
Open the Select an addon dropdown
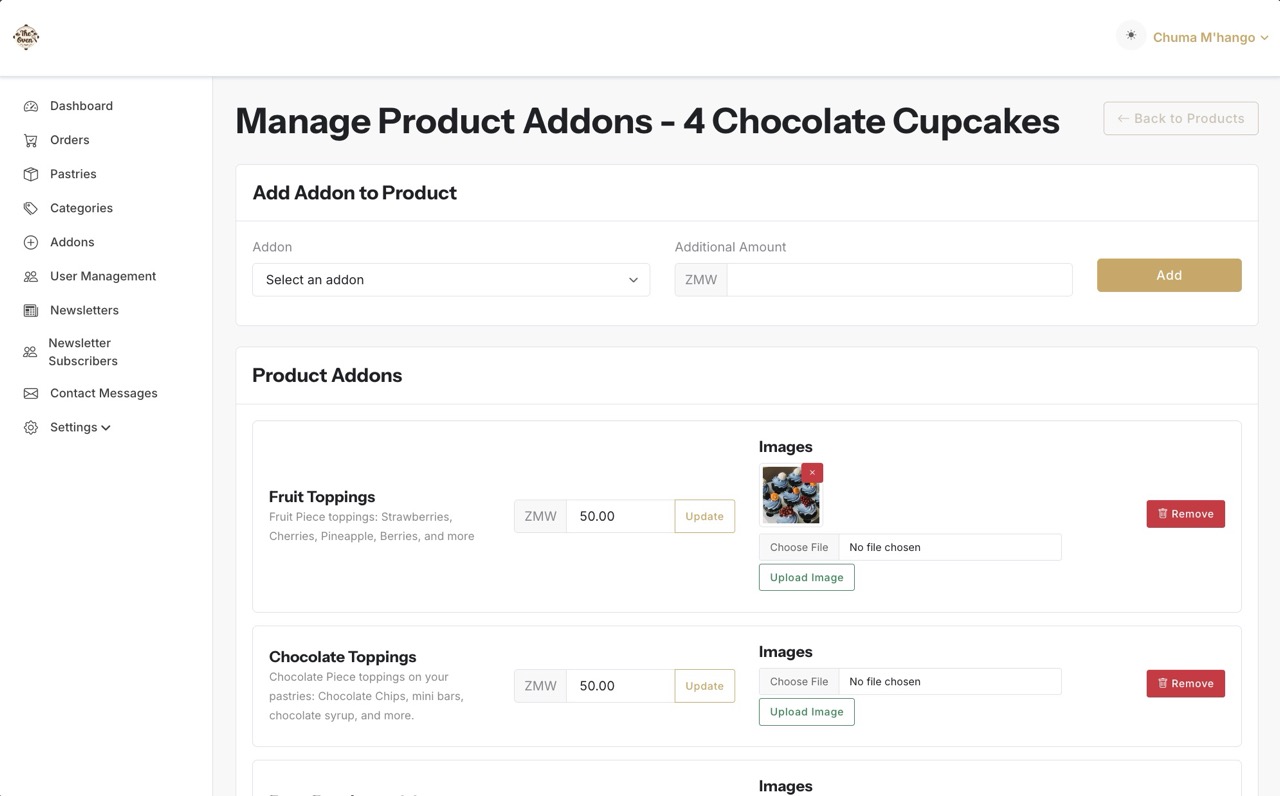(x=450, y=280)
